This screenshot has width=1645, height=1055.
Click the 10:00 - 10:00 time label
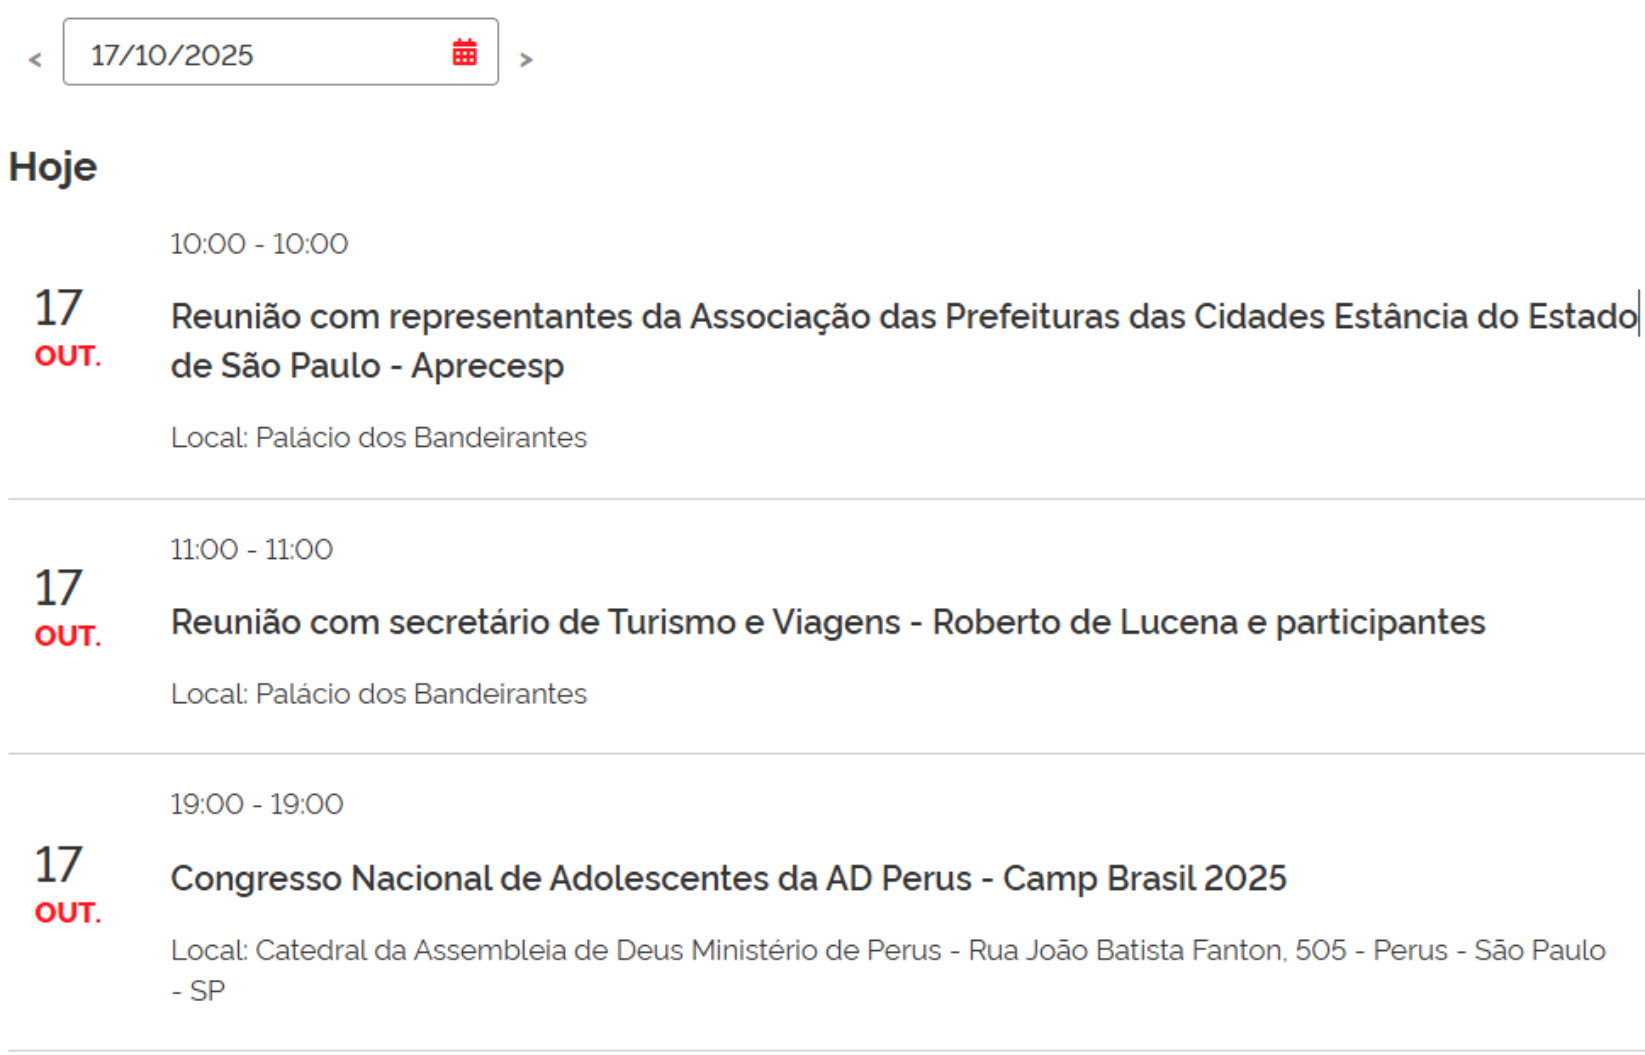tap(259, 244)
